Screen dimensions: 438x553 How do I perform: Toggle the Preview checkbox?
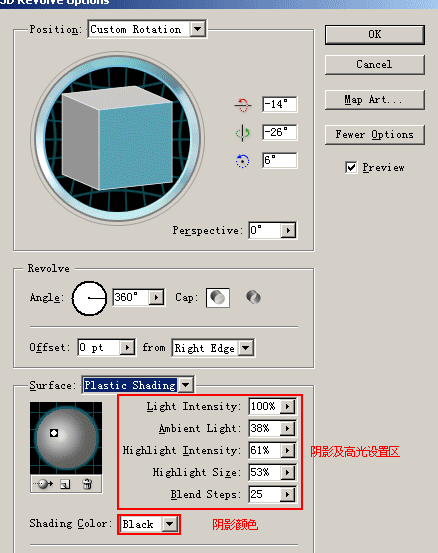click(351, 167)
